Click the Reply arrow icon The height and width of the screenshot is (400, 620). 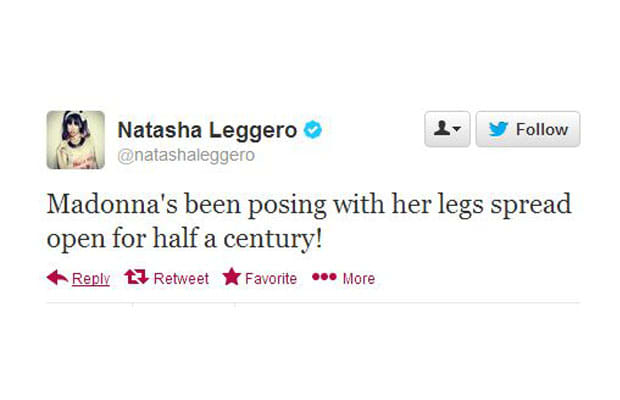(x=57, y=277)
